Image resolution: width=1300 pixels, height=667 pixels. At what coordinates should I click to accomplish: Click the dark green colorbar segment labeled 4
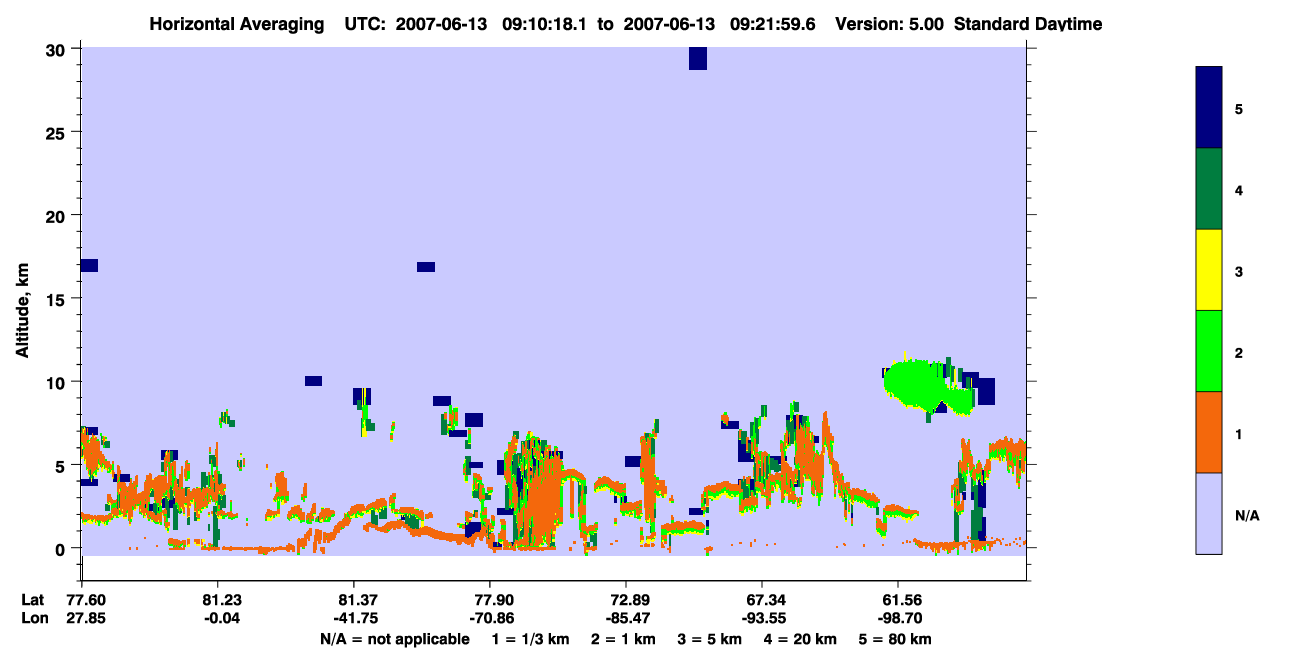pyautogui.click(x=1209, y=189)
